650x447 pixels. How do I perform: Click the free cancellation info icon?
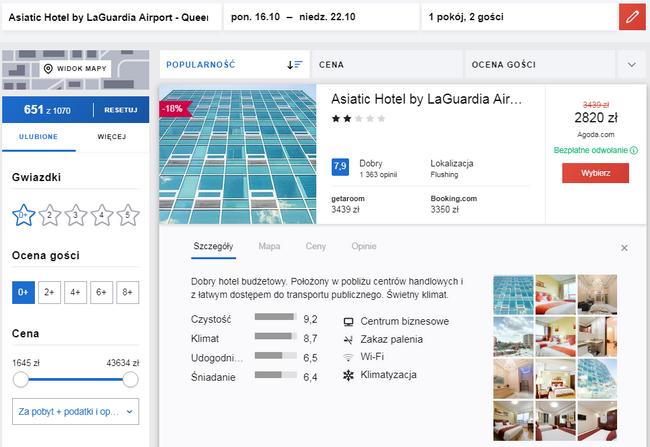634,151
